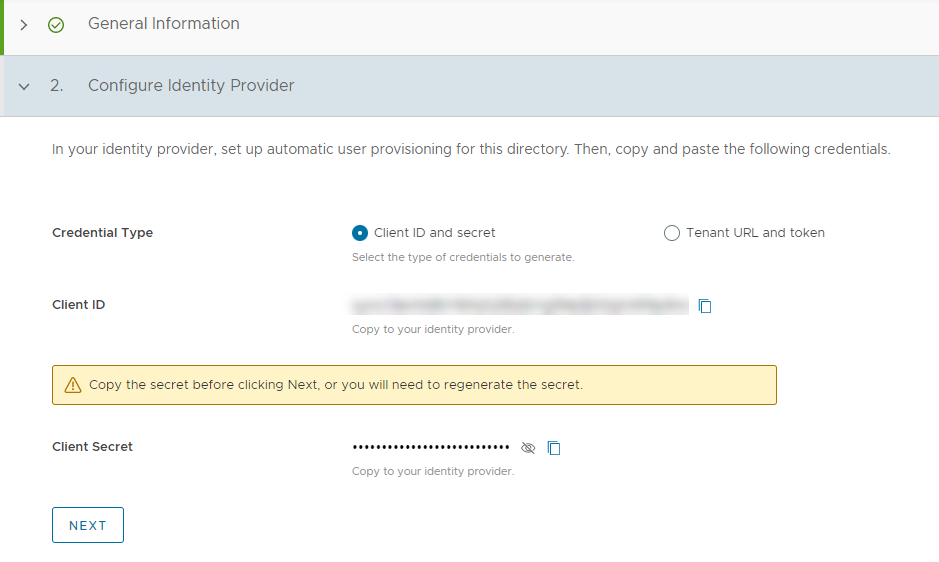Screen dimensions: 939x562
Task: Click the copy secret warning message text
Action: (335, 385)
